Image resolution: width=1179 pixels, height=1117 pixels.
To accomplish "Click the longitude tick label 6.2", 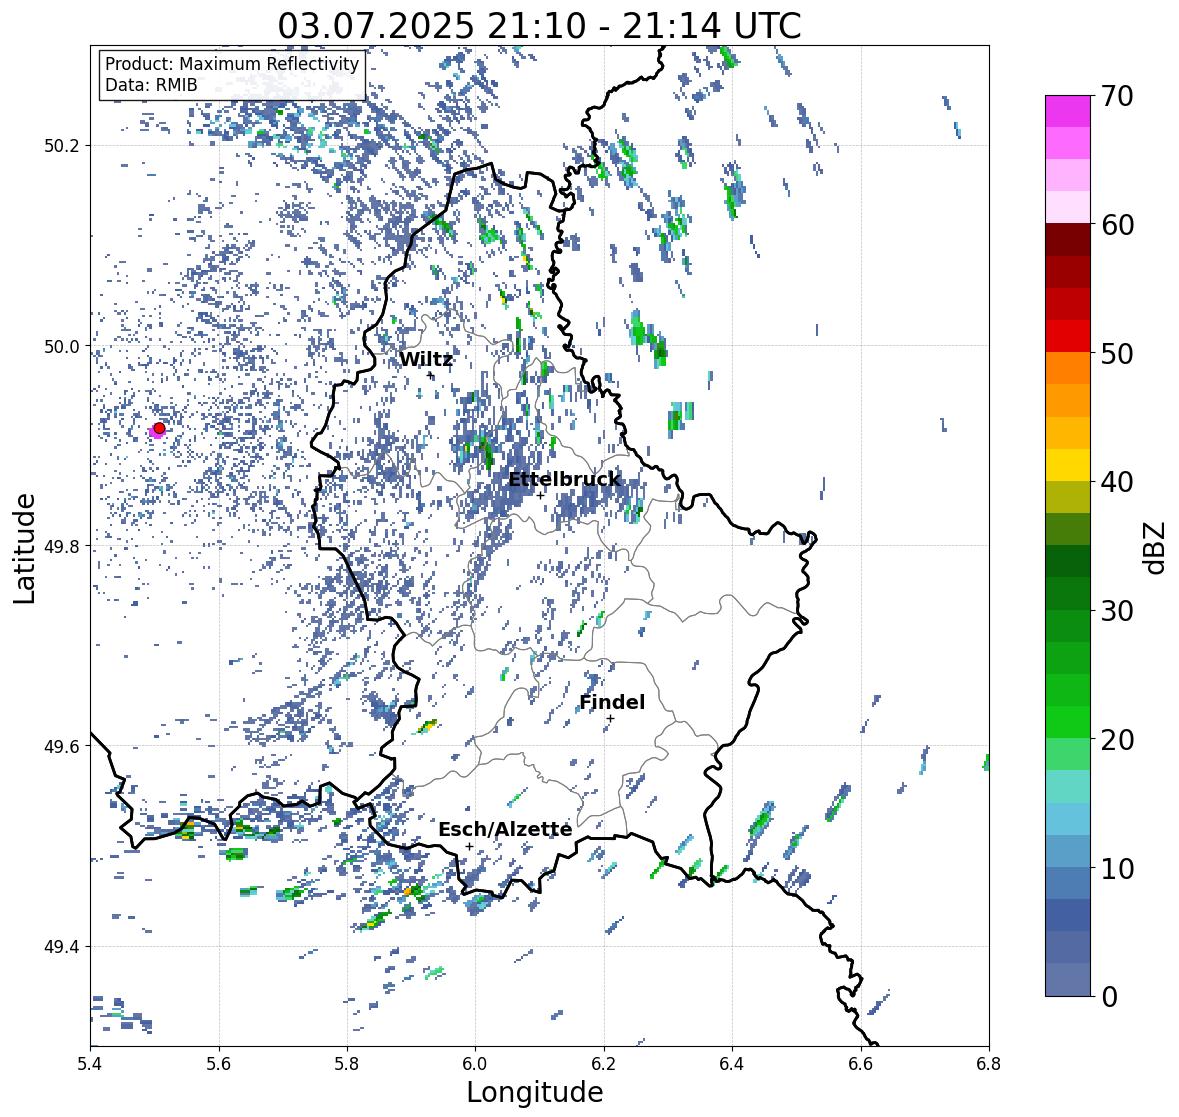I will tap(604, 1063).
